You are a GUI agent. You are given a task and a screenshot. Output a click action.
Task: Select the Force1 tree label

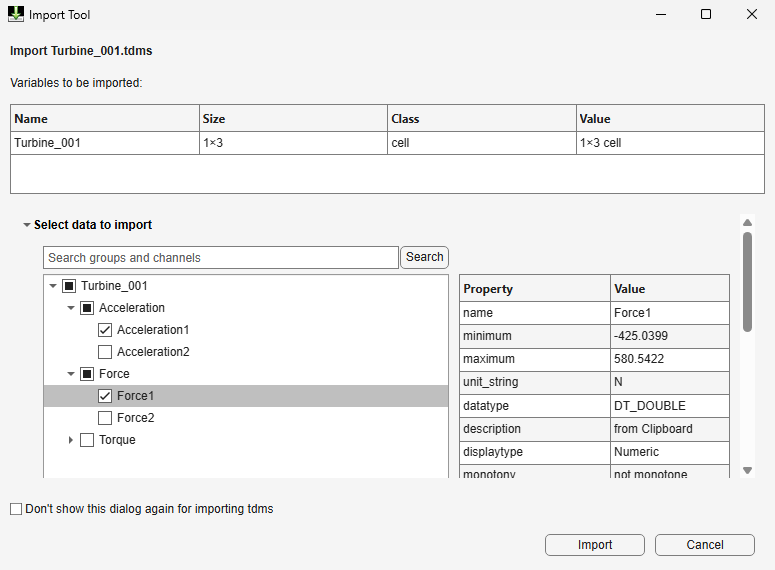tap(135, 396)
